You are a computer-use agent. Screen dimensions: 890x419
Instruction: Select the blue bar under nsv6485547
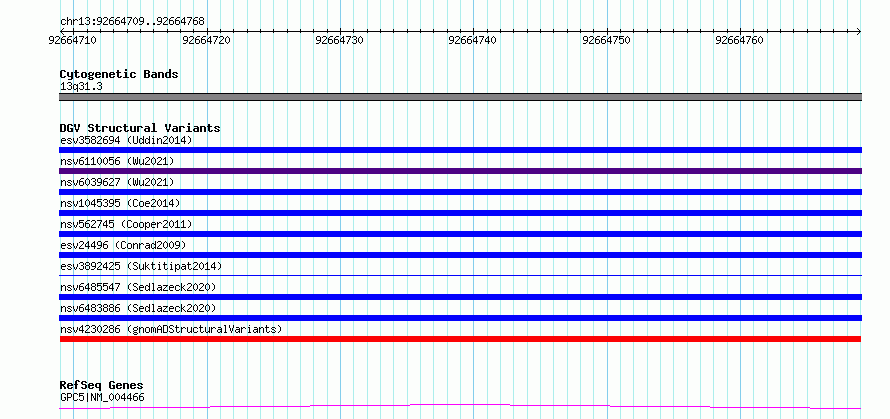point(460,297)
